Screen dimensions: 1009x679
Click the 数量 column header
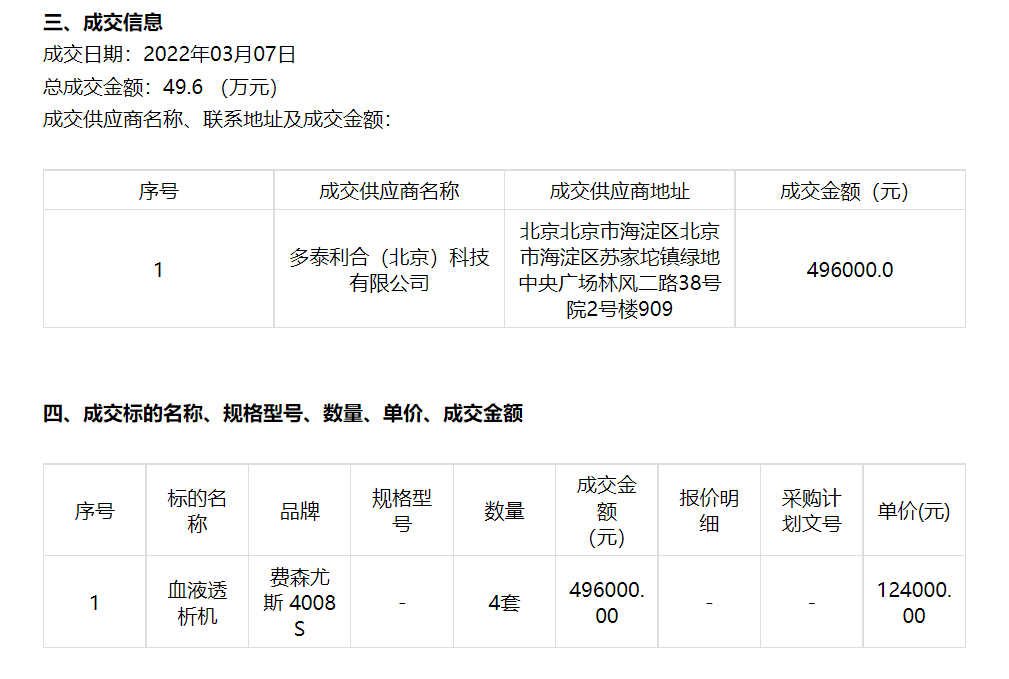(504, 511)
